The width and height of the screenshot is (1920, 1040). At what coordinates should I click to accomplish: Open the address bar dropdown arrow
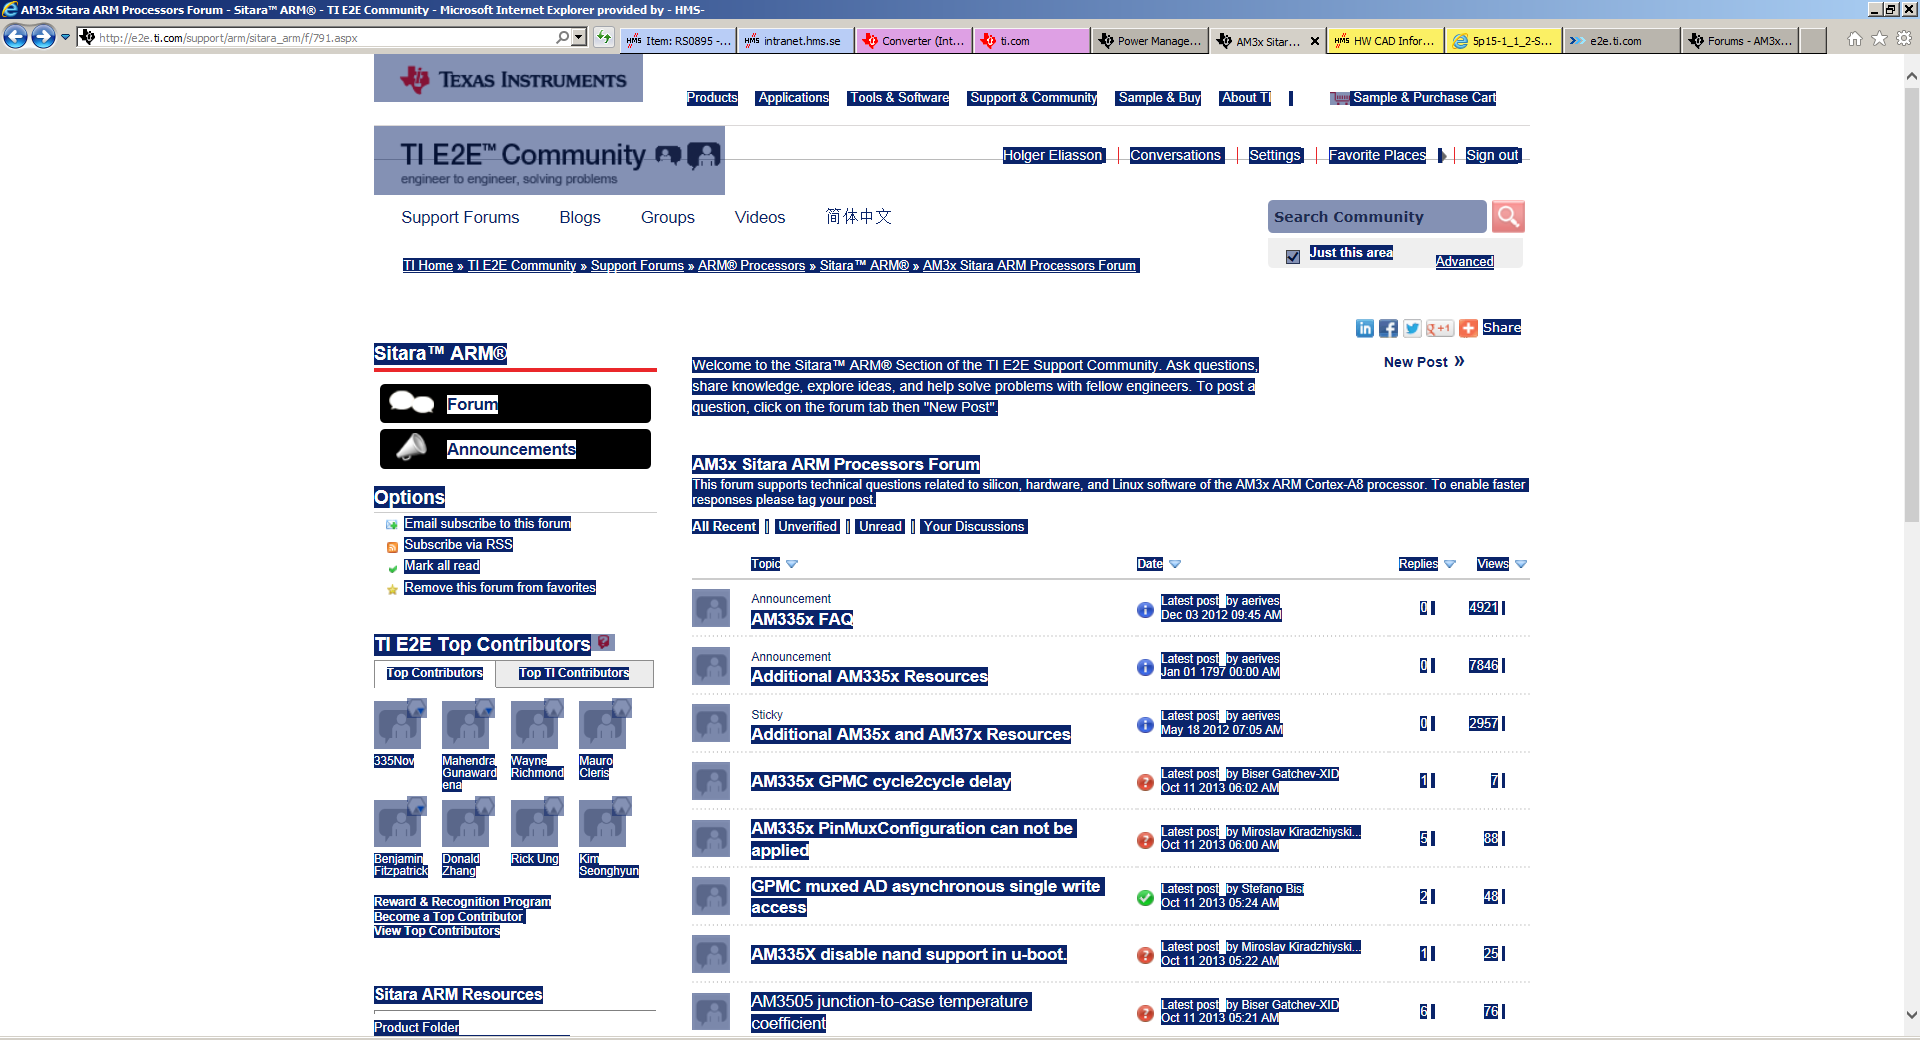click(x=579, y=38)
